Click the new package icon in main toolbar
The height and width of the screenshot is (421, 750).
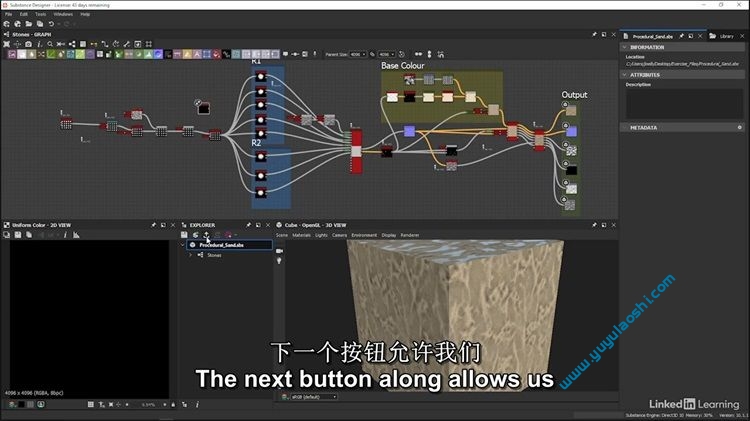coord(7,24)
